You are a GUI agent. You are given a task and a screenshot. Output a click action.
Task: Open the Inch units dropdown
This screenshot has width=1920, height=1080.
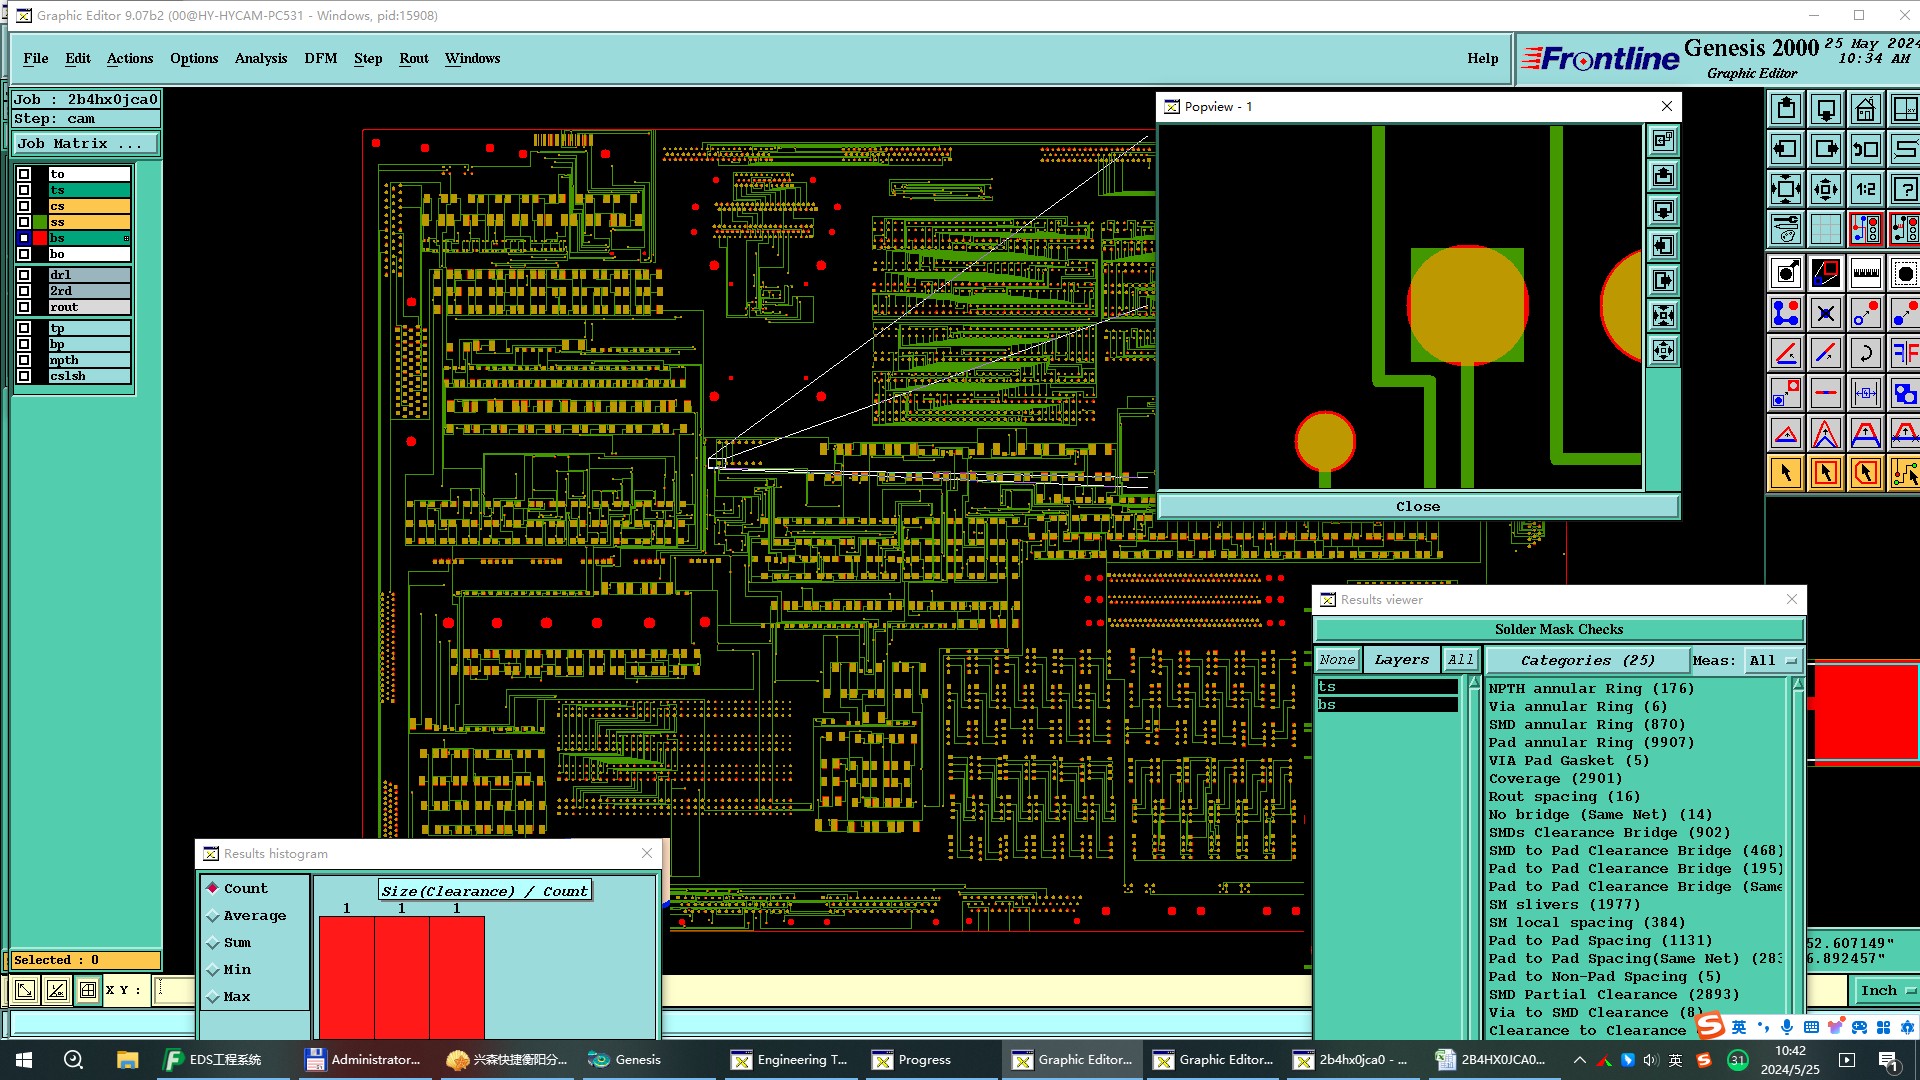point(1886,990)
